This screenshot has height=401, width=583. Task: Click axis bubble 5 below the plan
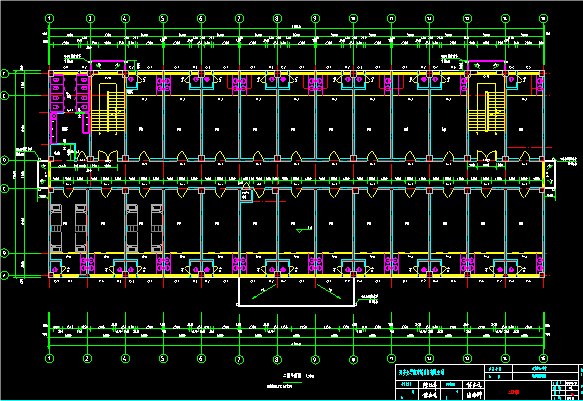pos(163,358)
